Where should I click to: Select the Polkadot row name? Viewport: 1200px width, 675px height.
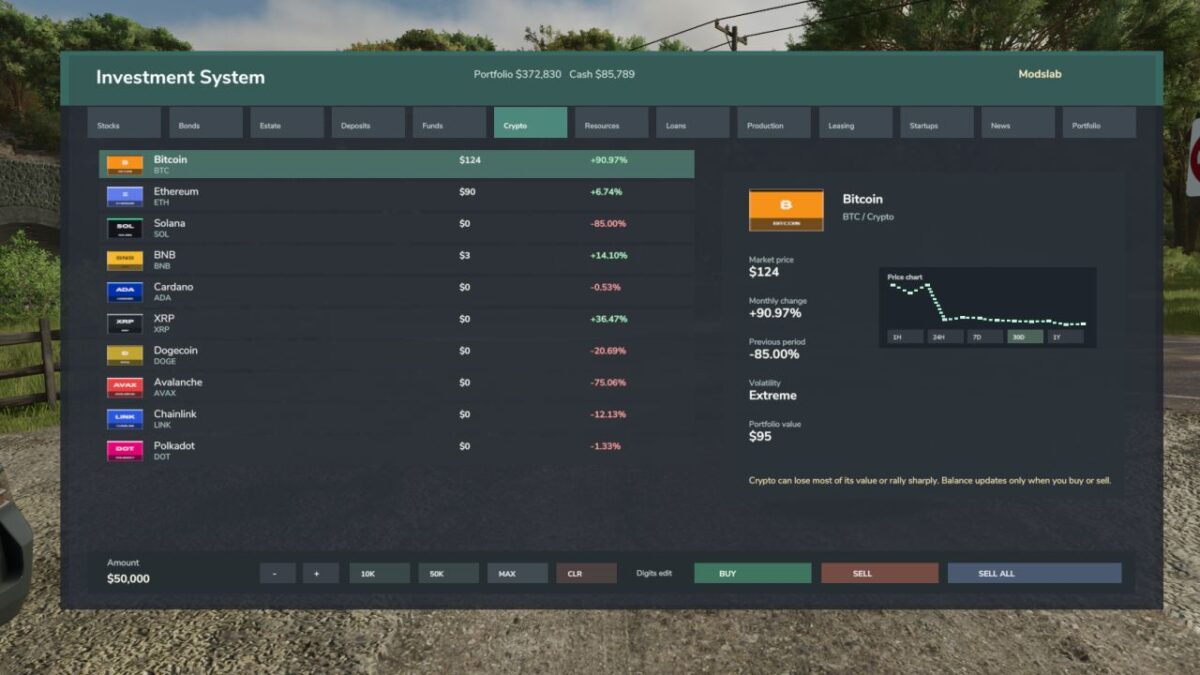tap(175, 446)
